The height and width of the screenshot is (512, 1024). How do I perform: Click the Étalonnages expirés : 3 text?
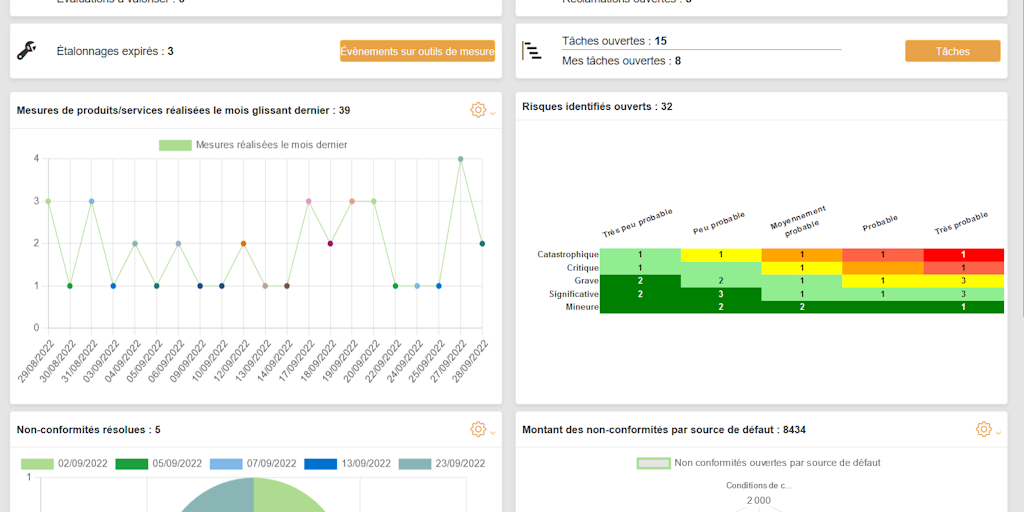click(x=115, y=51)
